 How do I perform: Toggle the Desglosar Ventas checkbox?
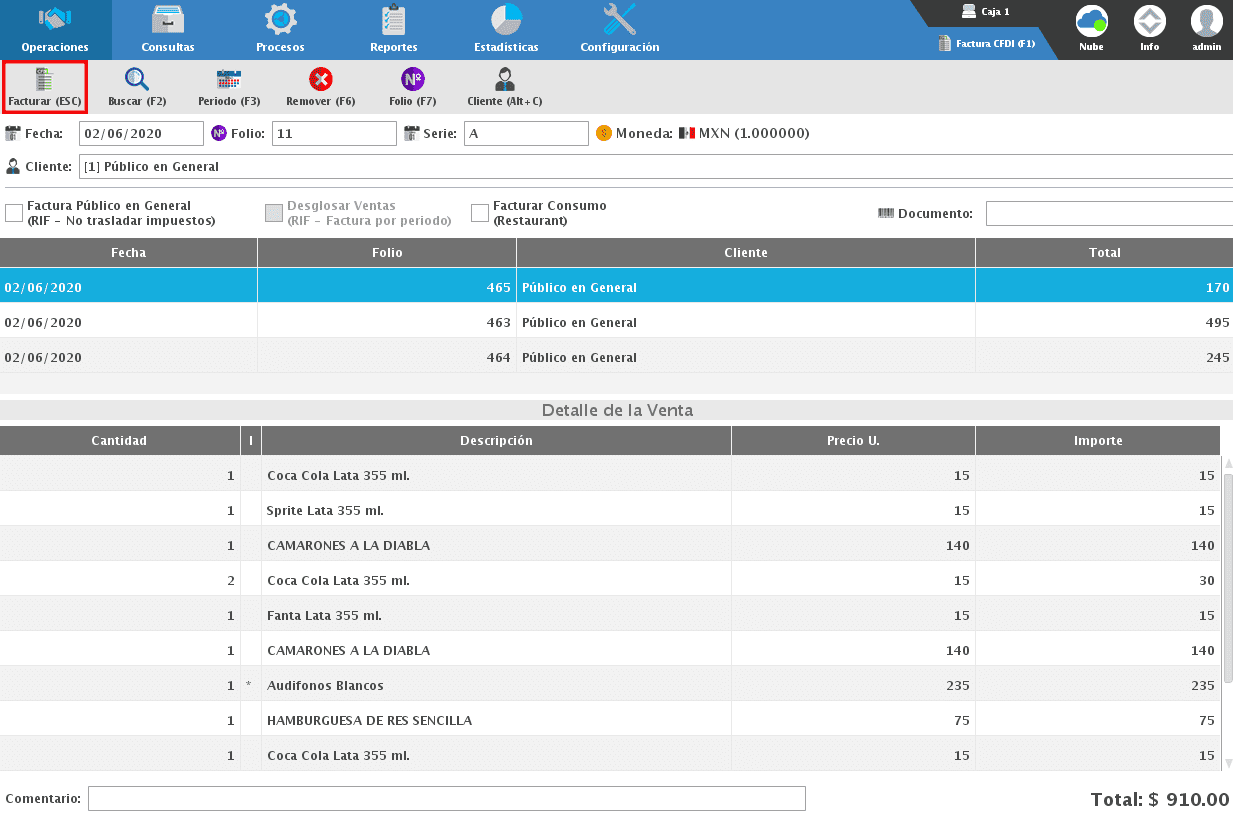tap(274, 213)
